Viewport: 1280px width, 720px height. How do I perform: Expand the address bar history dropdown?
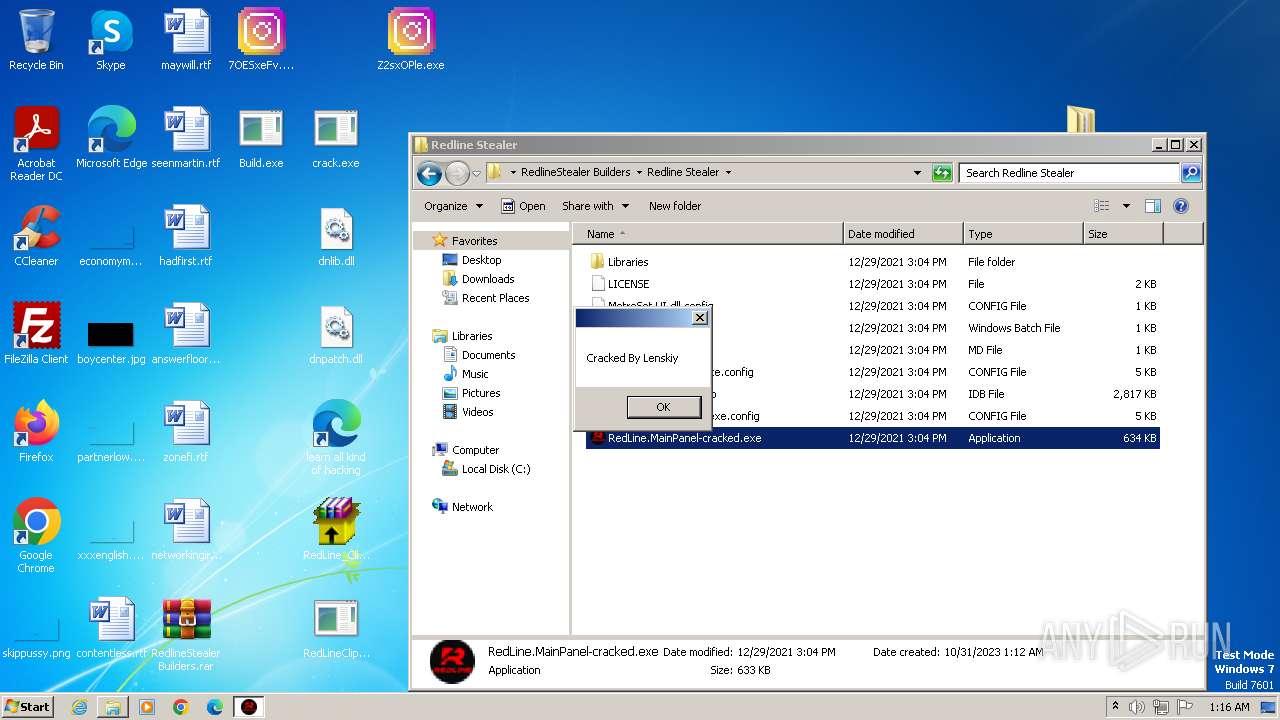917,173
